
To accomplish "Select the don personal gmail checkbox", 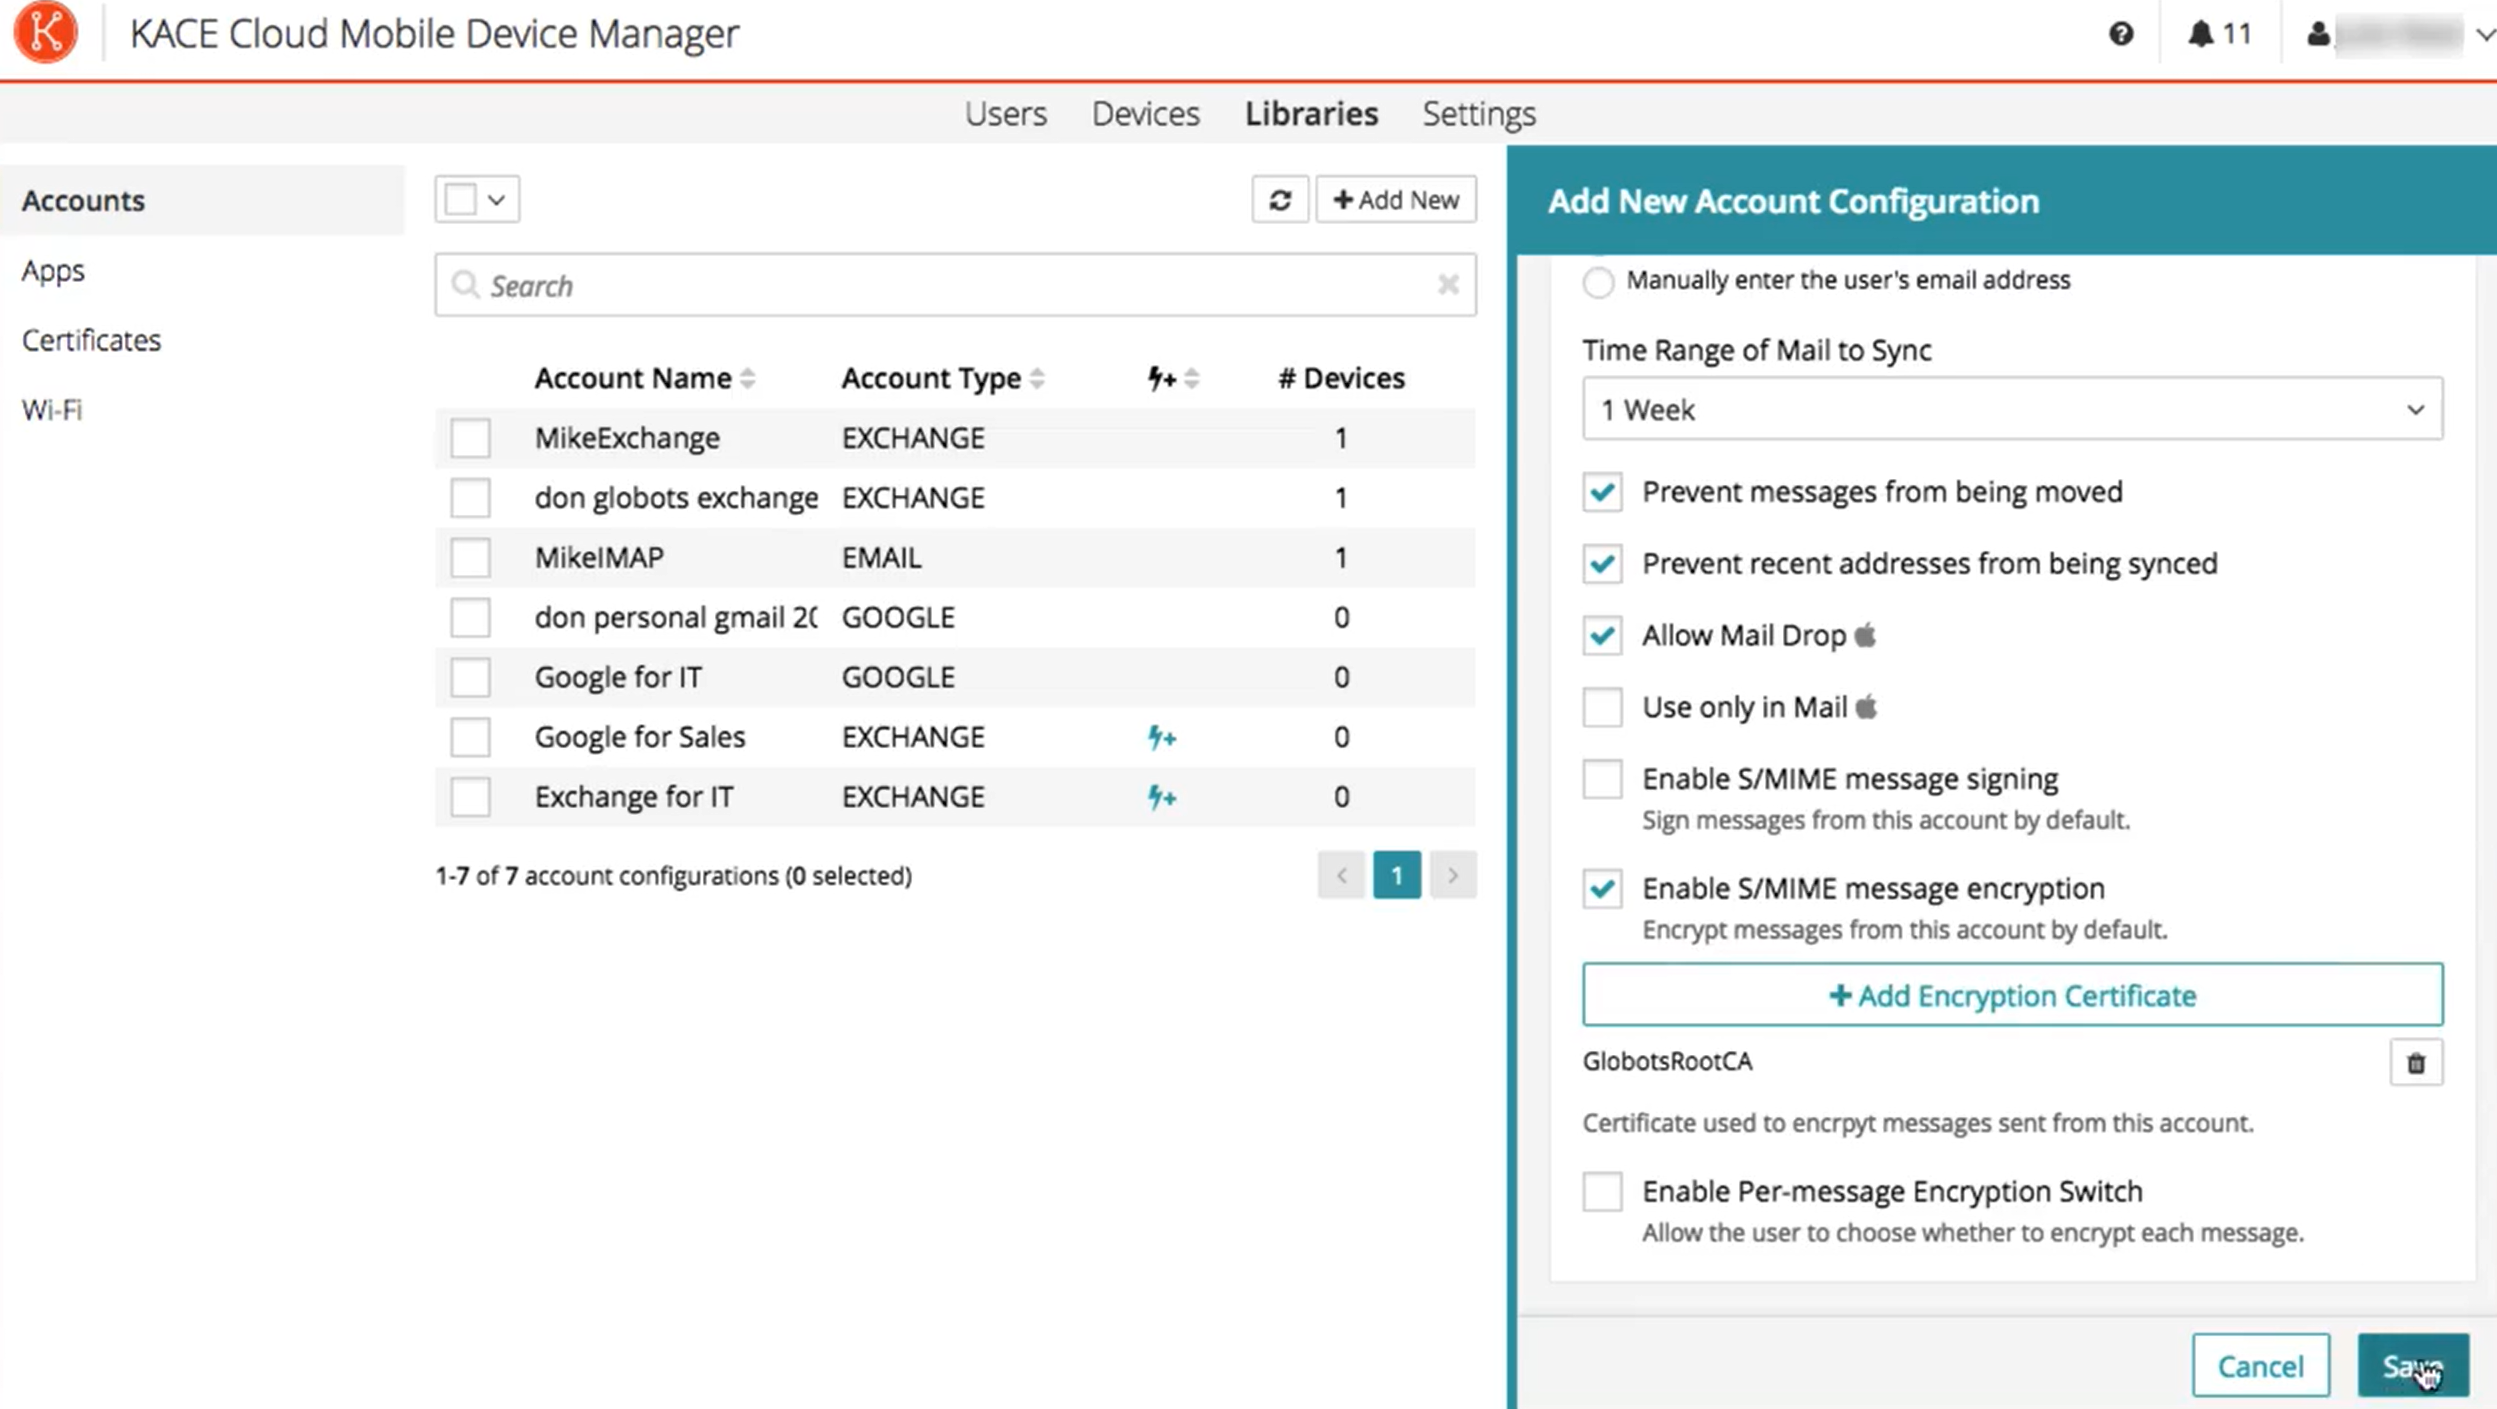I will pyautogui.click(x=470, y=618).
